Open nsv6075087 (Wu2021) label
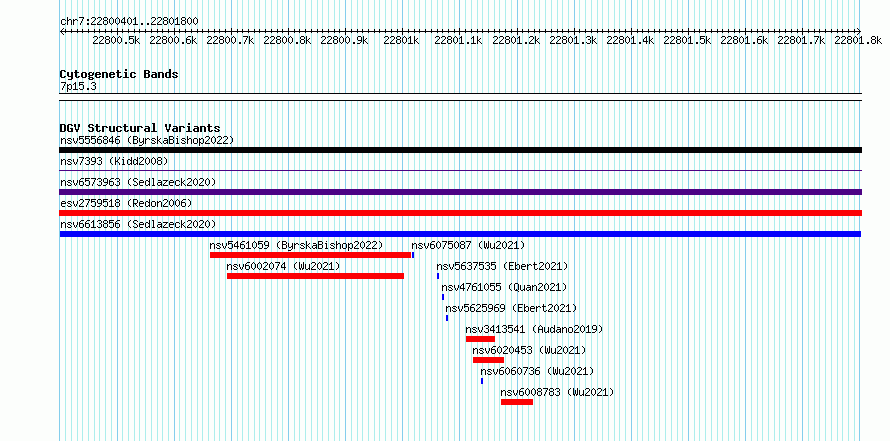 (x=468, y=245)
